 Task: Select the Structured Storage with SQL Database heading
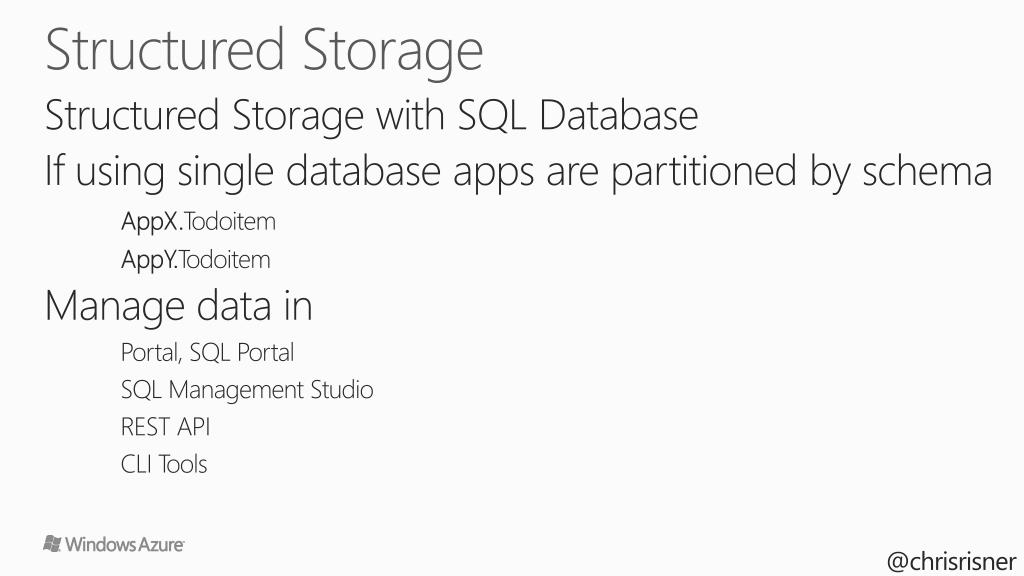(x=372, y=116)
